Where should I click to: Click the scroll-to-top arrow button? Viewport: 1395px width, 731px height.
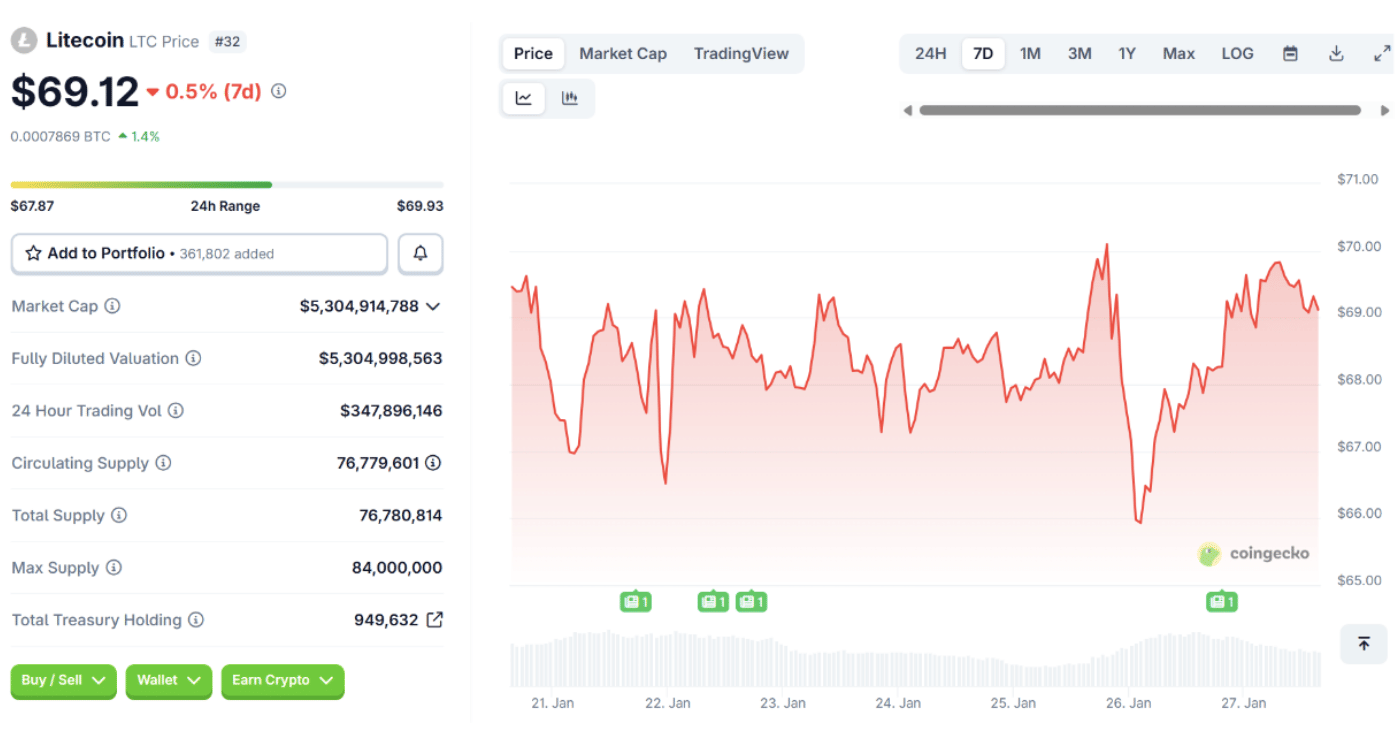click(1364, 644)
